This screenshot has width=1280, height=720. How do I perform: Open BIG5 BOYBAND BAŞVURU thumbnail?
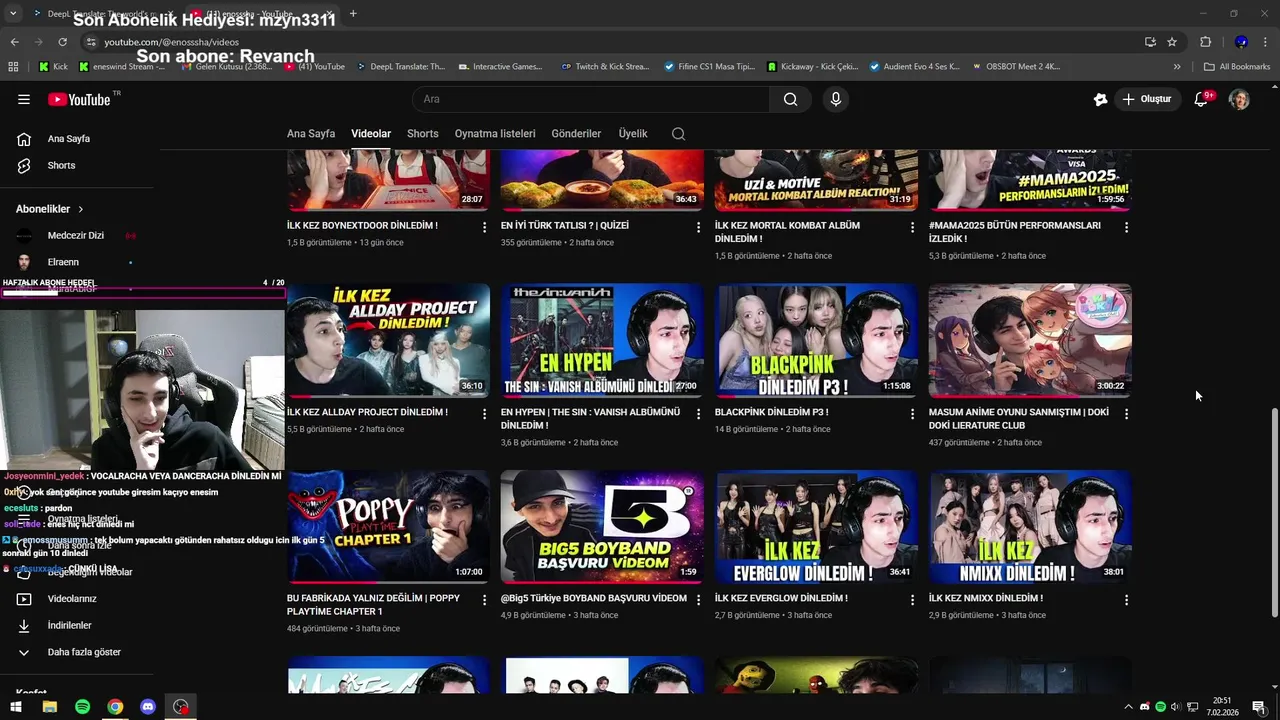(602, 526)
